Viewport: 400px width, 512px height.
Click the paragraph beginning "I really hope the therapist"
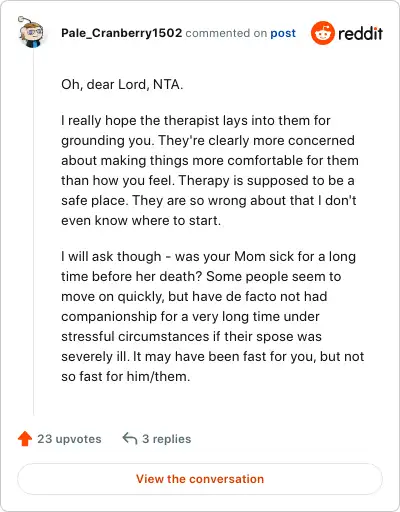(210, 170)
